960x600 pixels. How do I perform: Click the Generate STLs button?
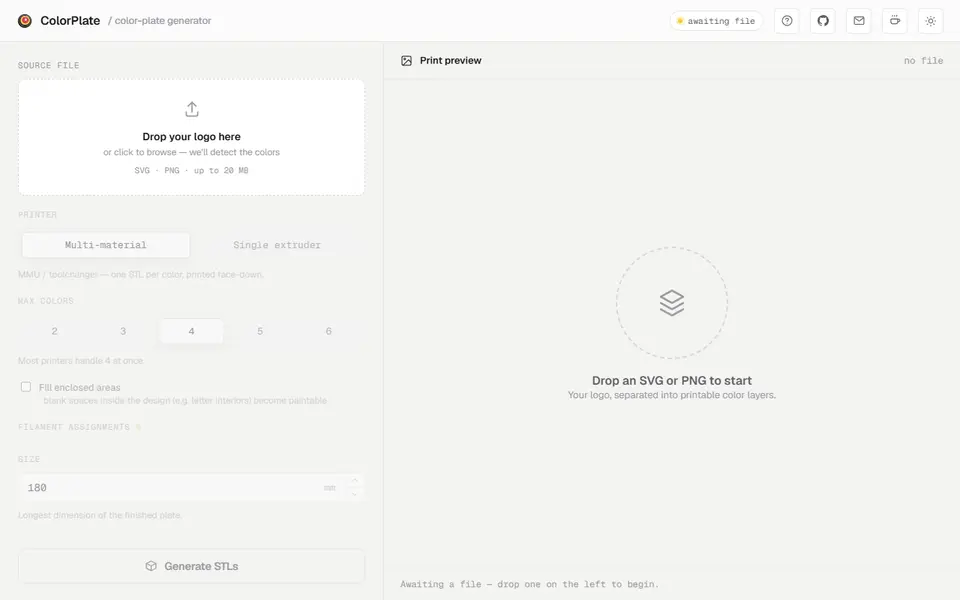coord(192,566)
